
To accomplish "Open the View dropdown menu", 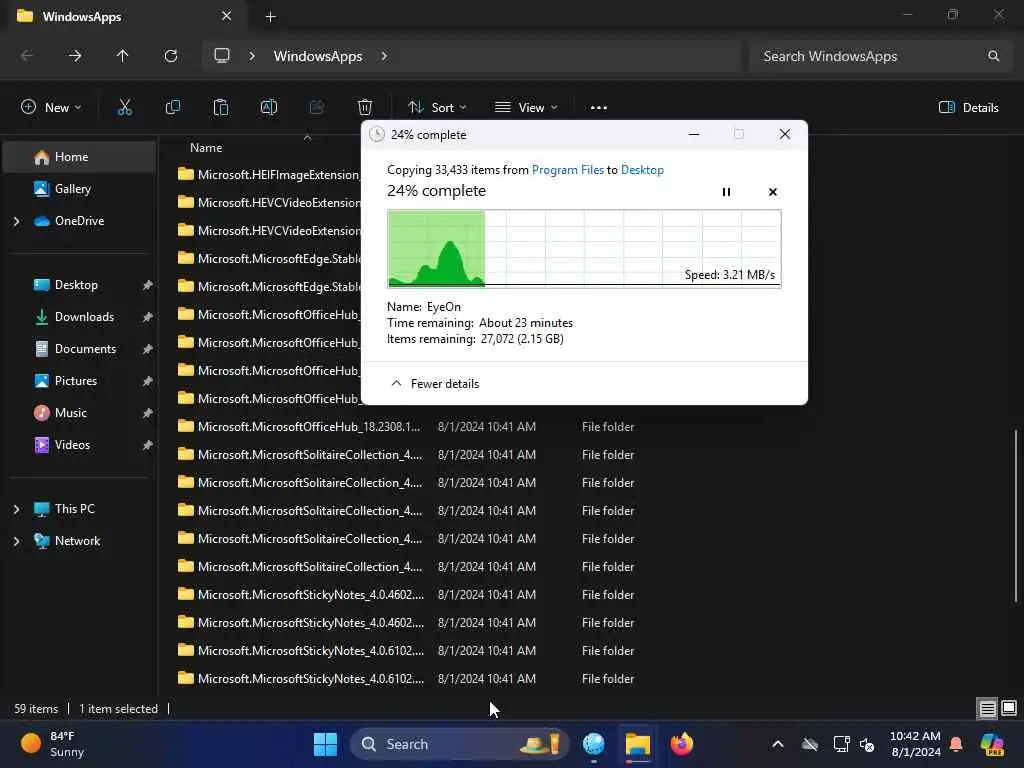I will coord(526,108).
